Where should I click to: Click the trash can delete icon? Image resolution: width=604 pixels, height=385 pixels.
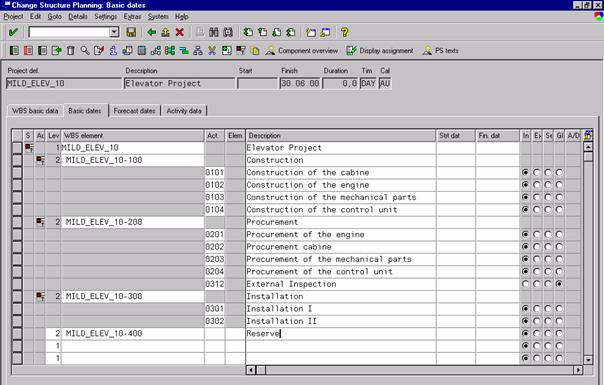pyautogui.click(x=70, y=50)
